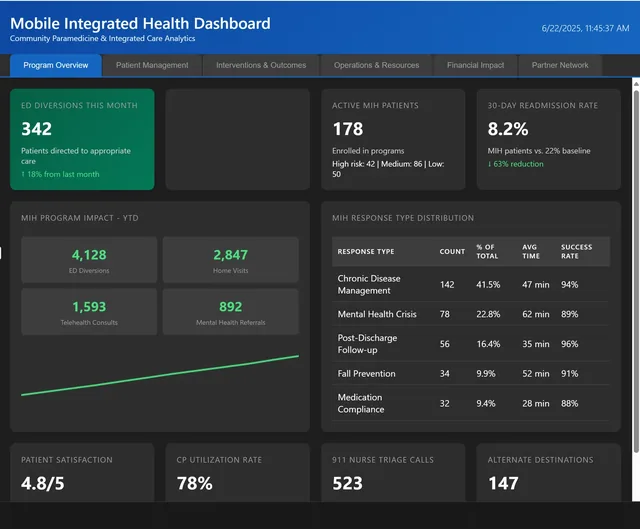Open the Patient Satisfaction 4.8/5 card

click(x=82, y=473)
